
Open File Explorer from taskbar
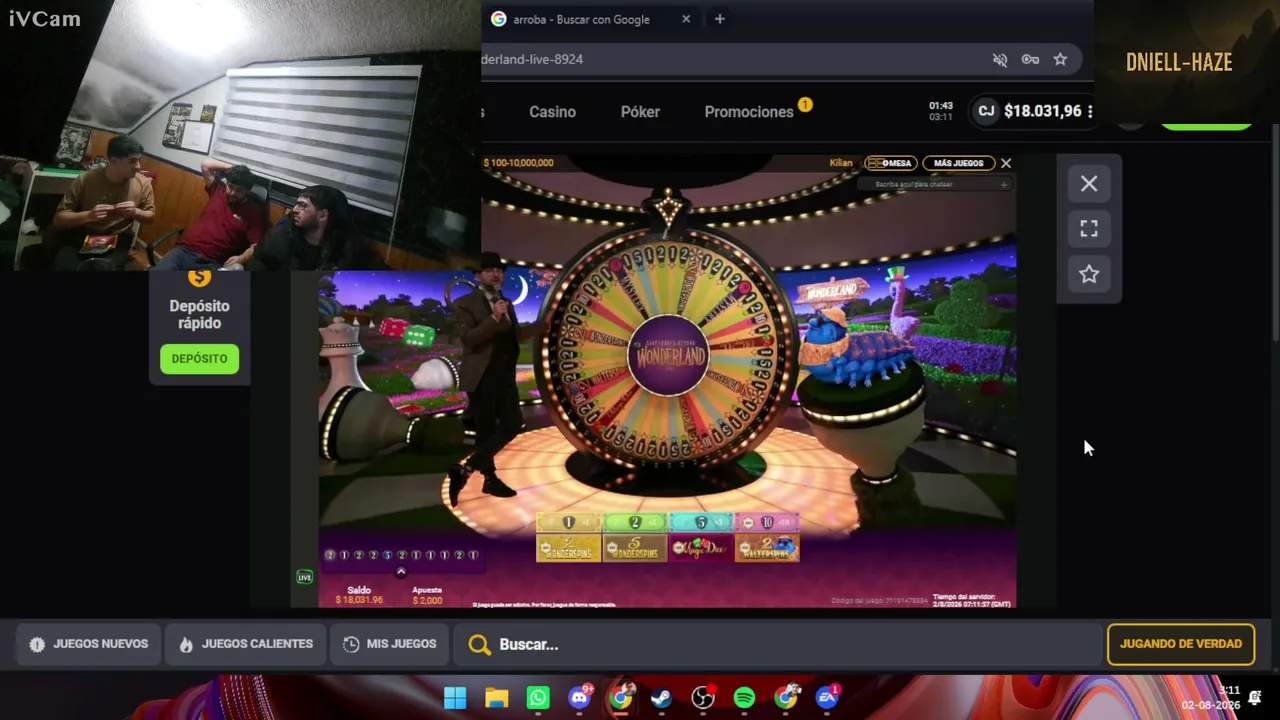497,697
